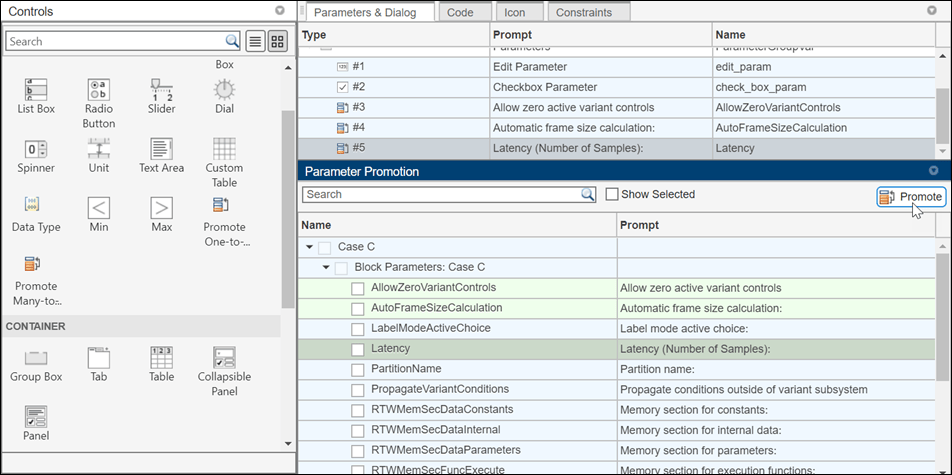The image size is (952, 475).
Task: Switch Controls palette to list view
Action: (x=256, y=41)
